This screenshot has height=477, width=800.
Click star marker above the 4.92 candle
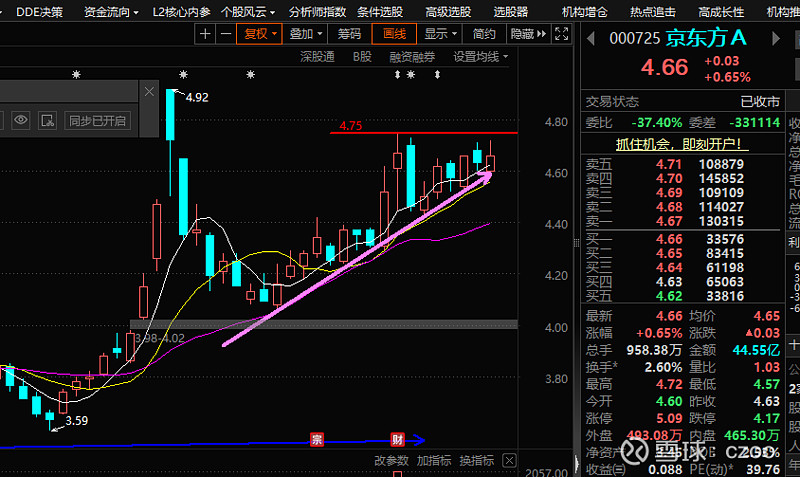click(184, 75)
